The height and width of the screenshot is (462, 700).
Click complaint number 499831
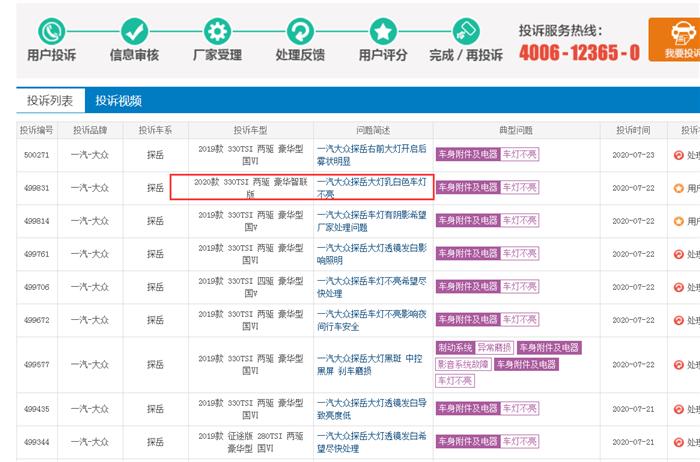37,188
